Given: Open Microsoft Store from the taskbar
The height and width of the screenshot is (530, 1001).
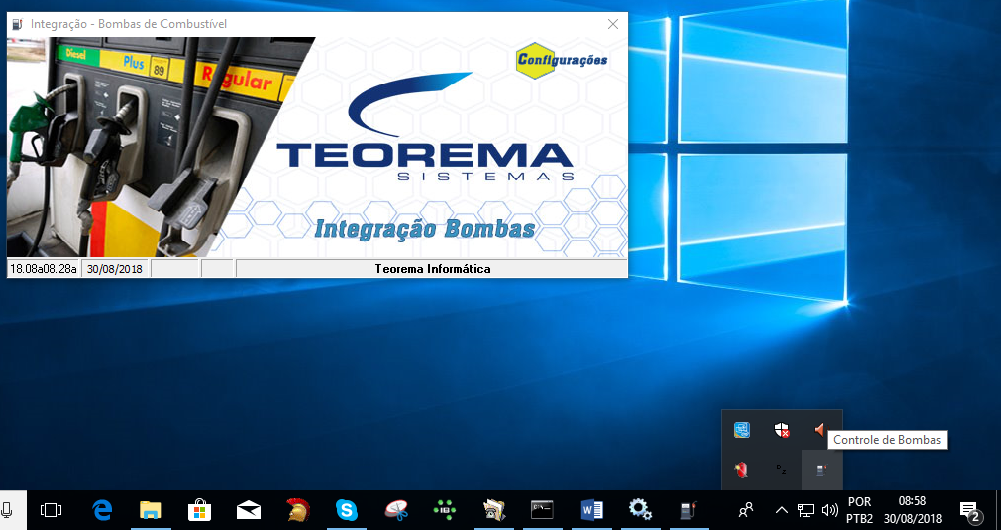Looking at the screenshot, I should point(200,510).
